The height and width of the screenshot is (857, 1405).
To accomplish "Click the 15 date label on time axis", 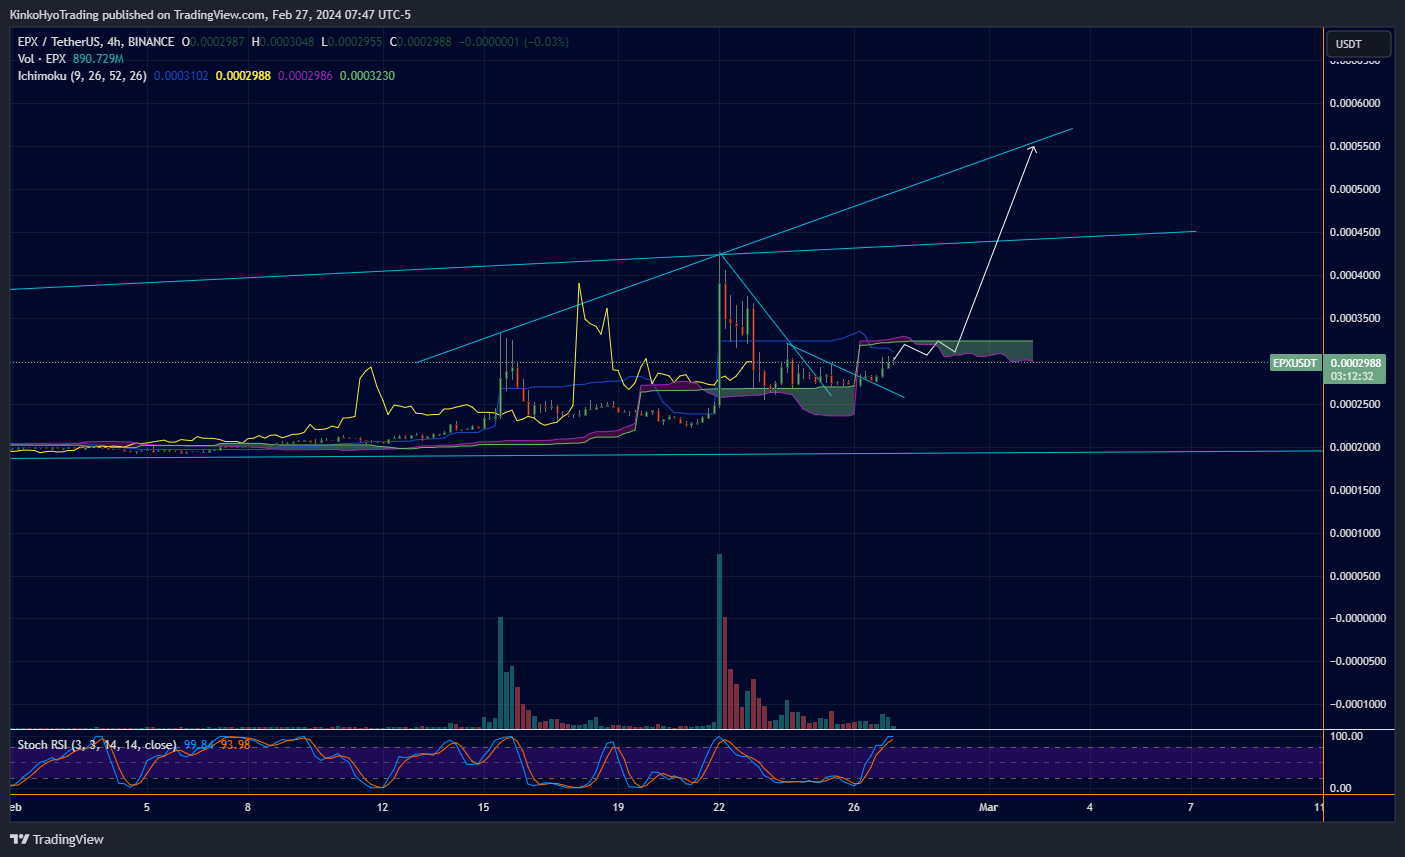I will pos(484,807).
